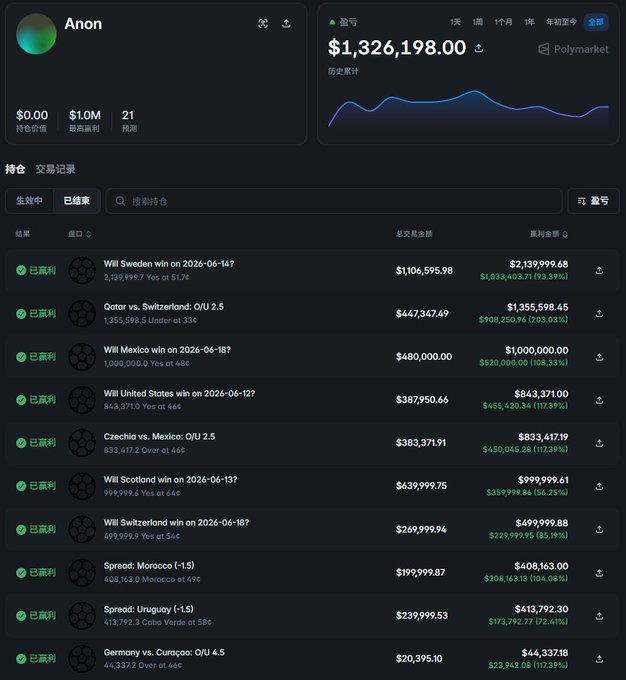Click the 21 预测 stat
626x680 pixels.
tap(129, 120)
